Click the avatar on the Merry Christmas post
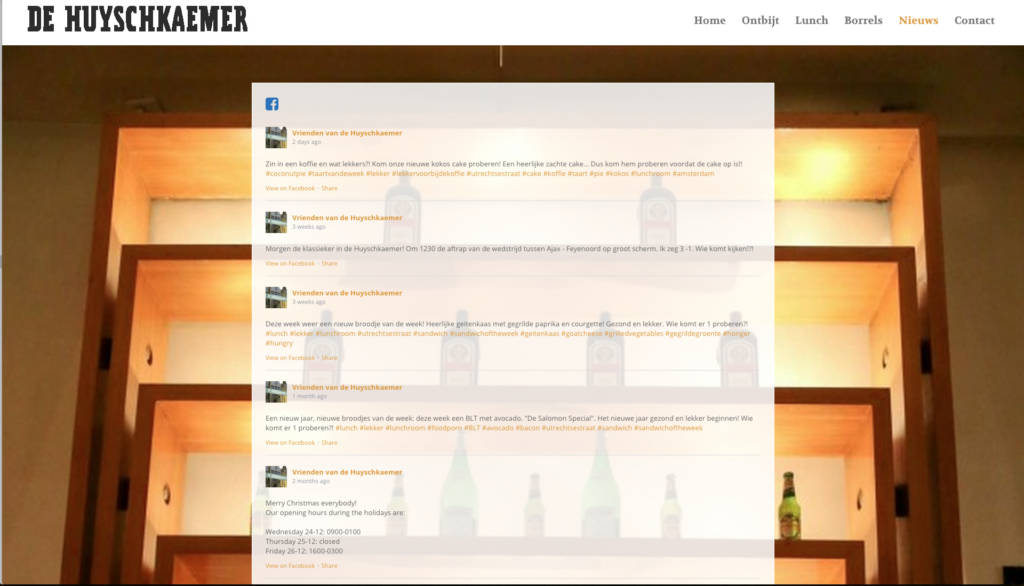Image resolution: width=1024 pixels, height=586 pixels. click(x=276, y=476)
